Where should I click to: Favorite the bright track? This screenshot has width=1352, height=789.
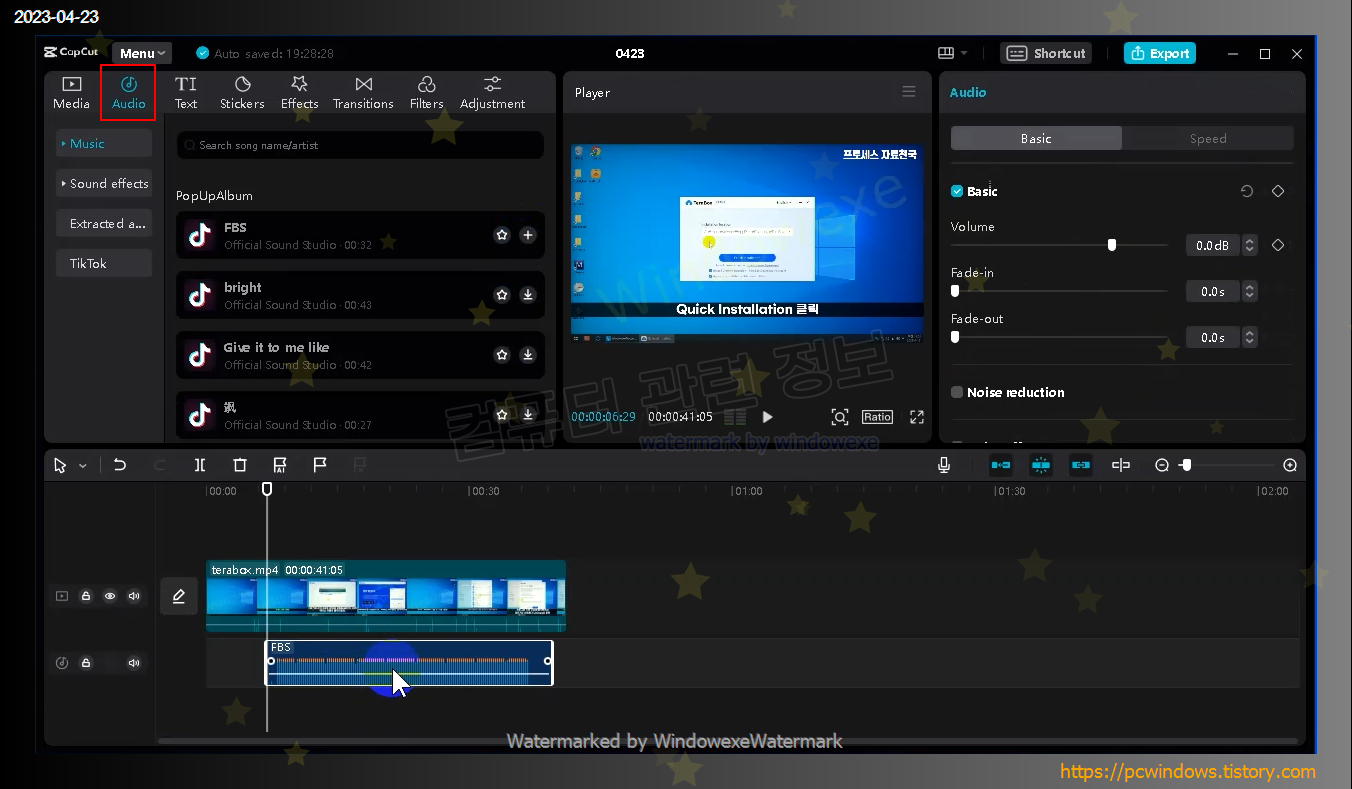pyautogui.click(x=502, y=295)
